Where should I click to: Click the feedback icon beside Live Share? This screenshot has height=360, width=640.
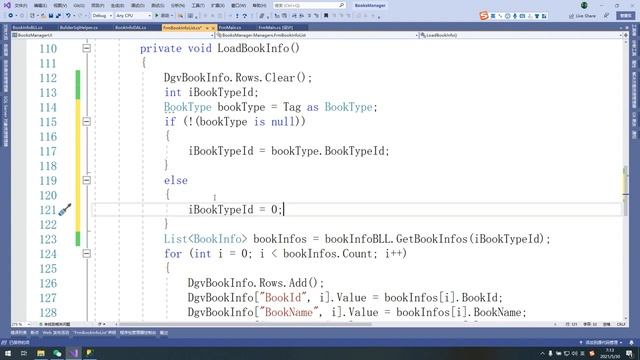607,16
